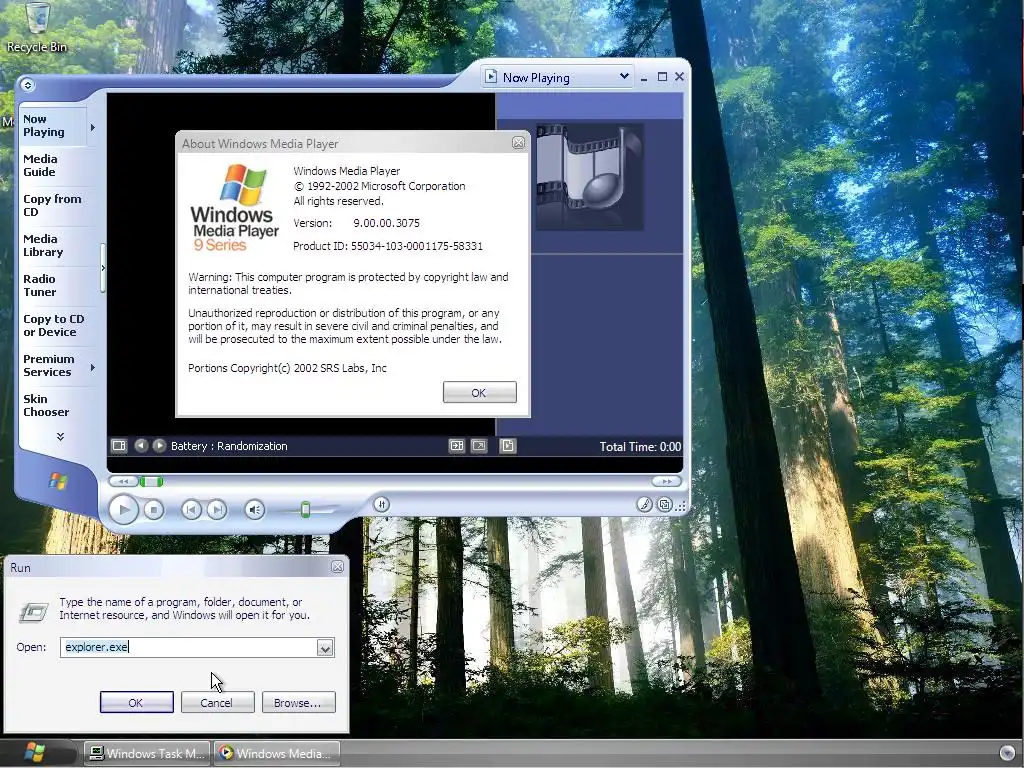Click the rewind button on seek bar
This screenshot has width=1024, height=768.
pyautogui.click(x=123, y=481)
